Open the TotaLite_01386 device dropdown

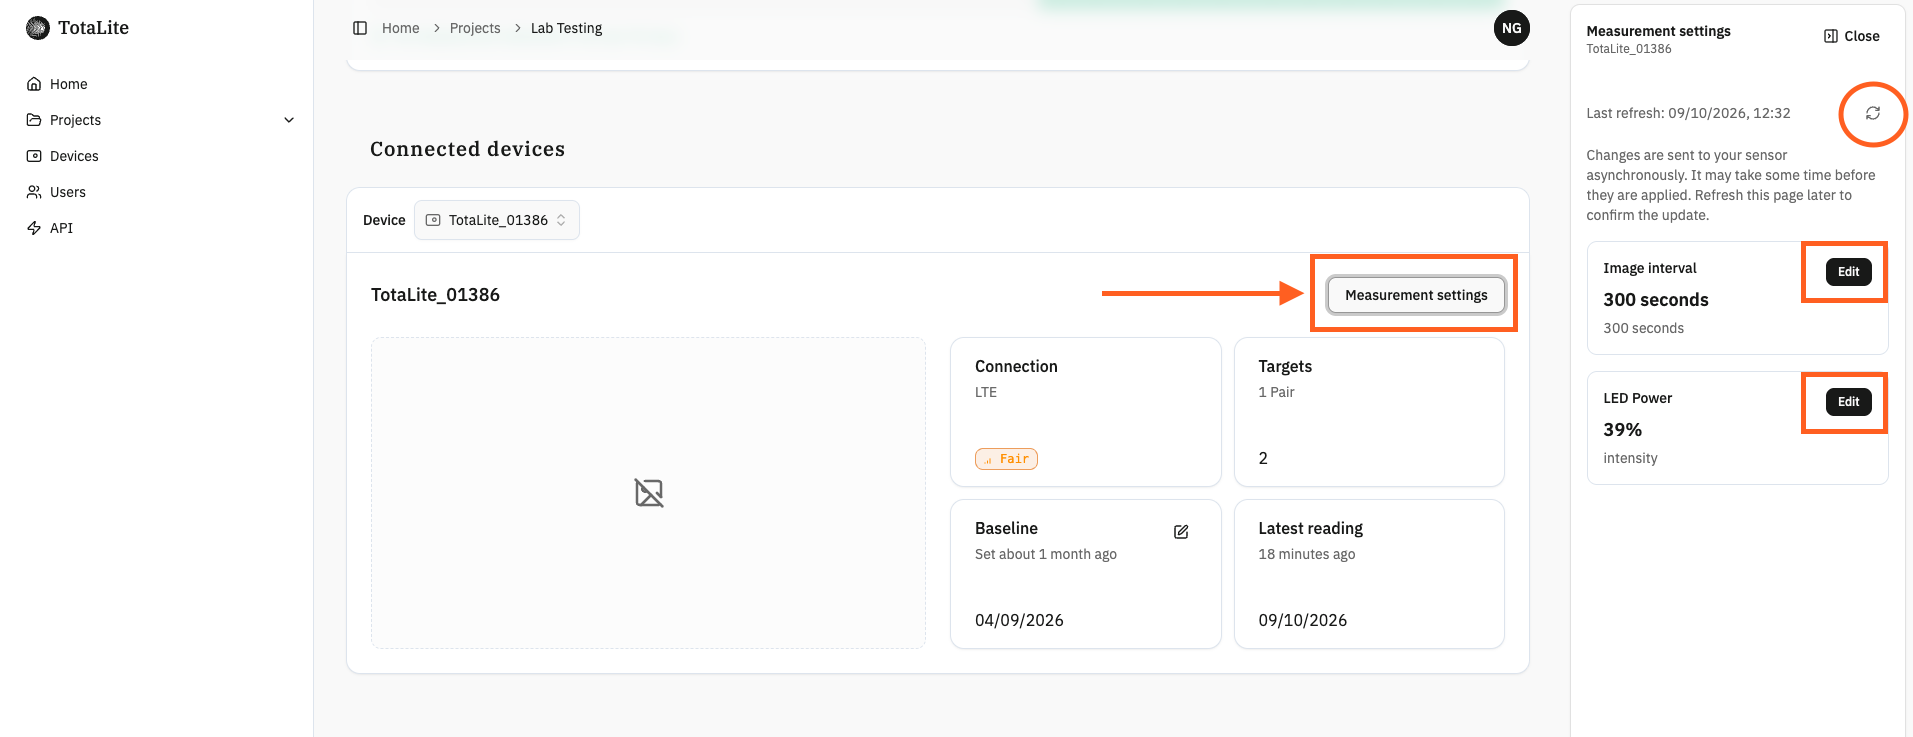[497, 220]
